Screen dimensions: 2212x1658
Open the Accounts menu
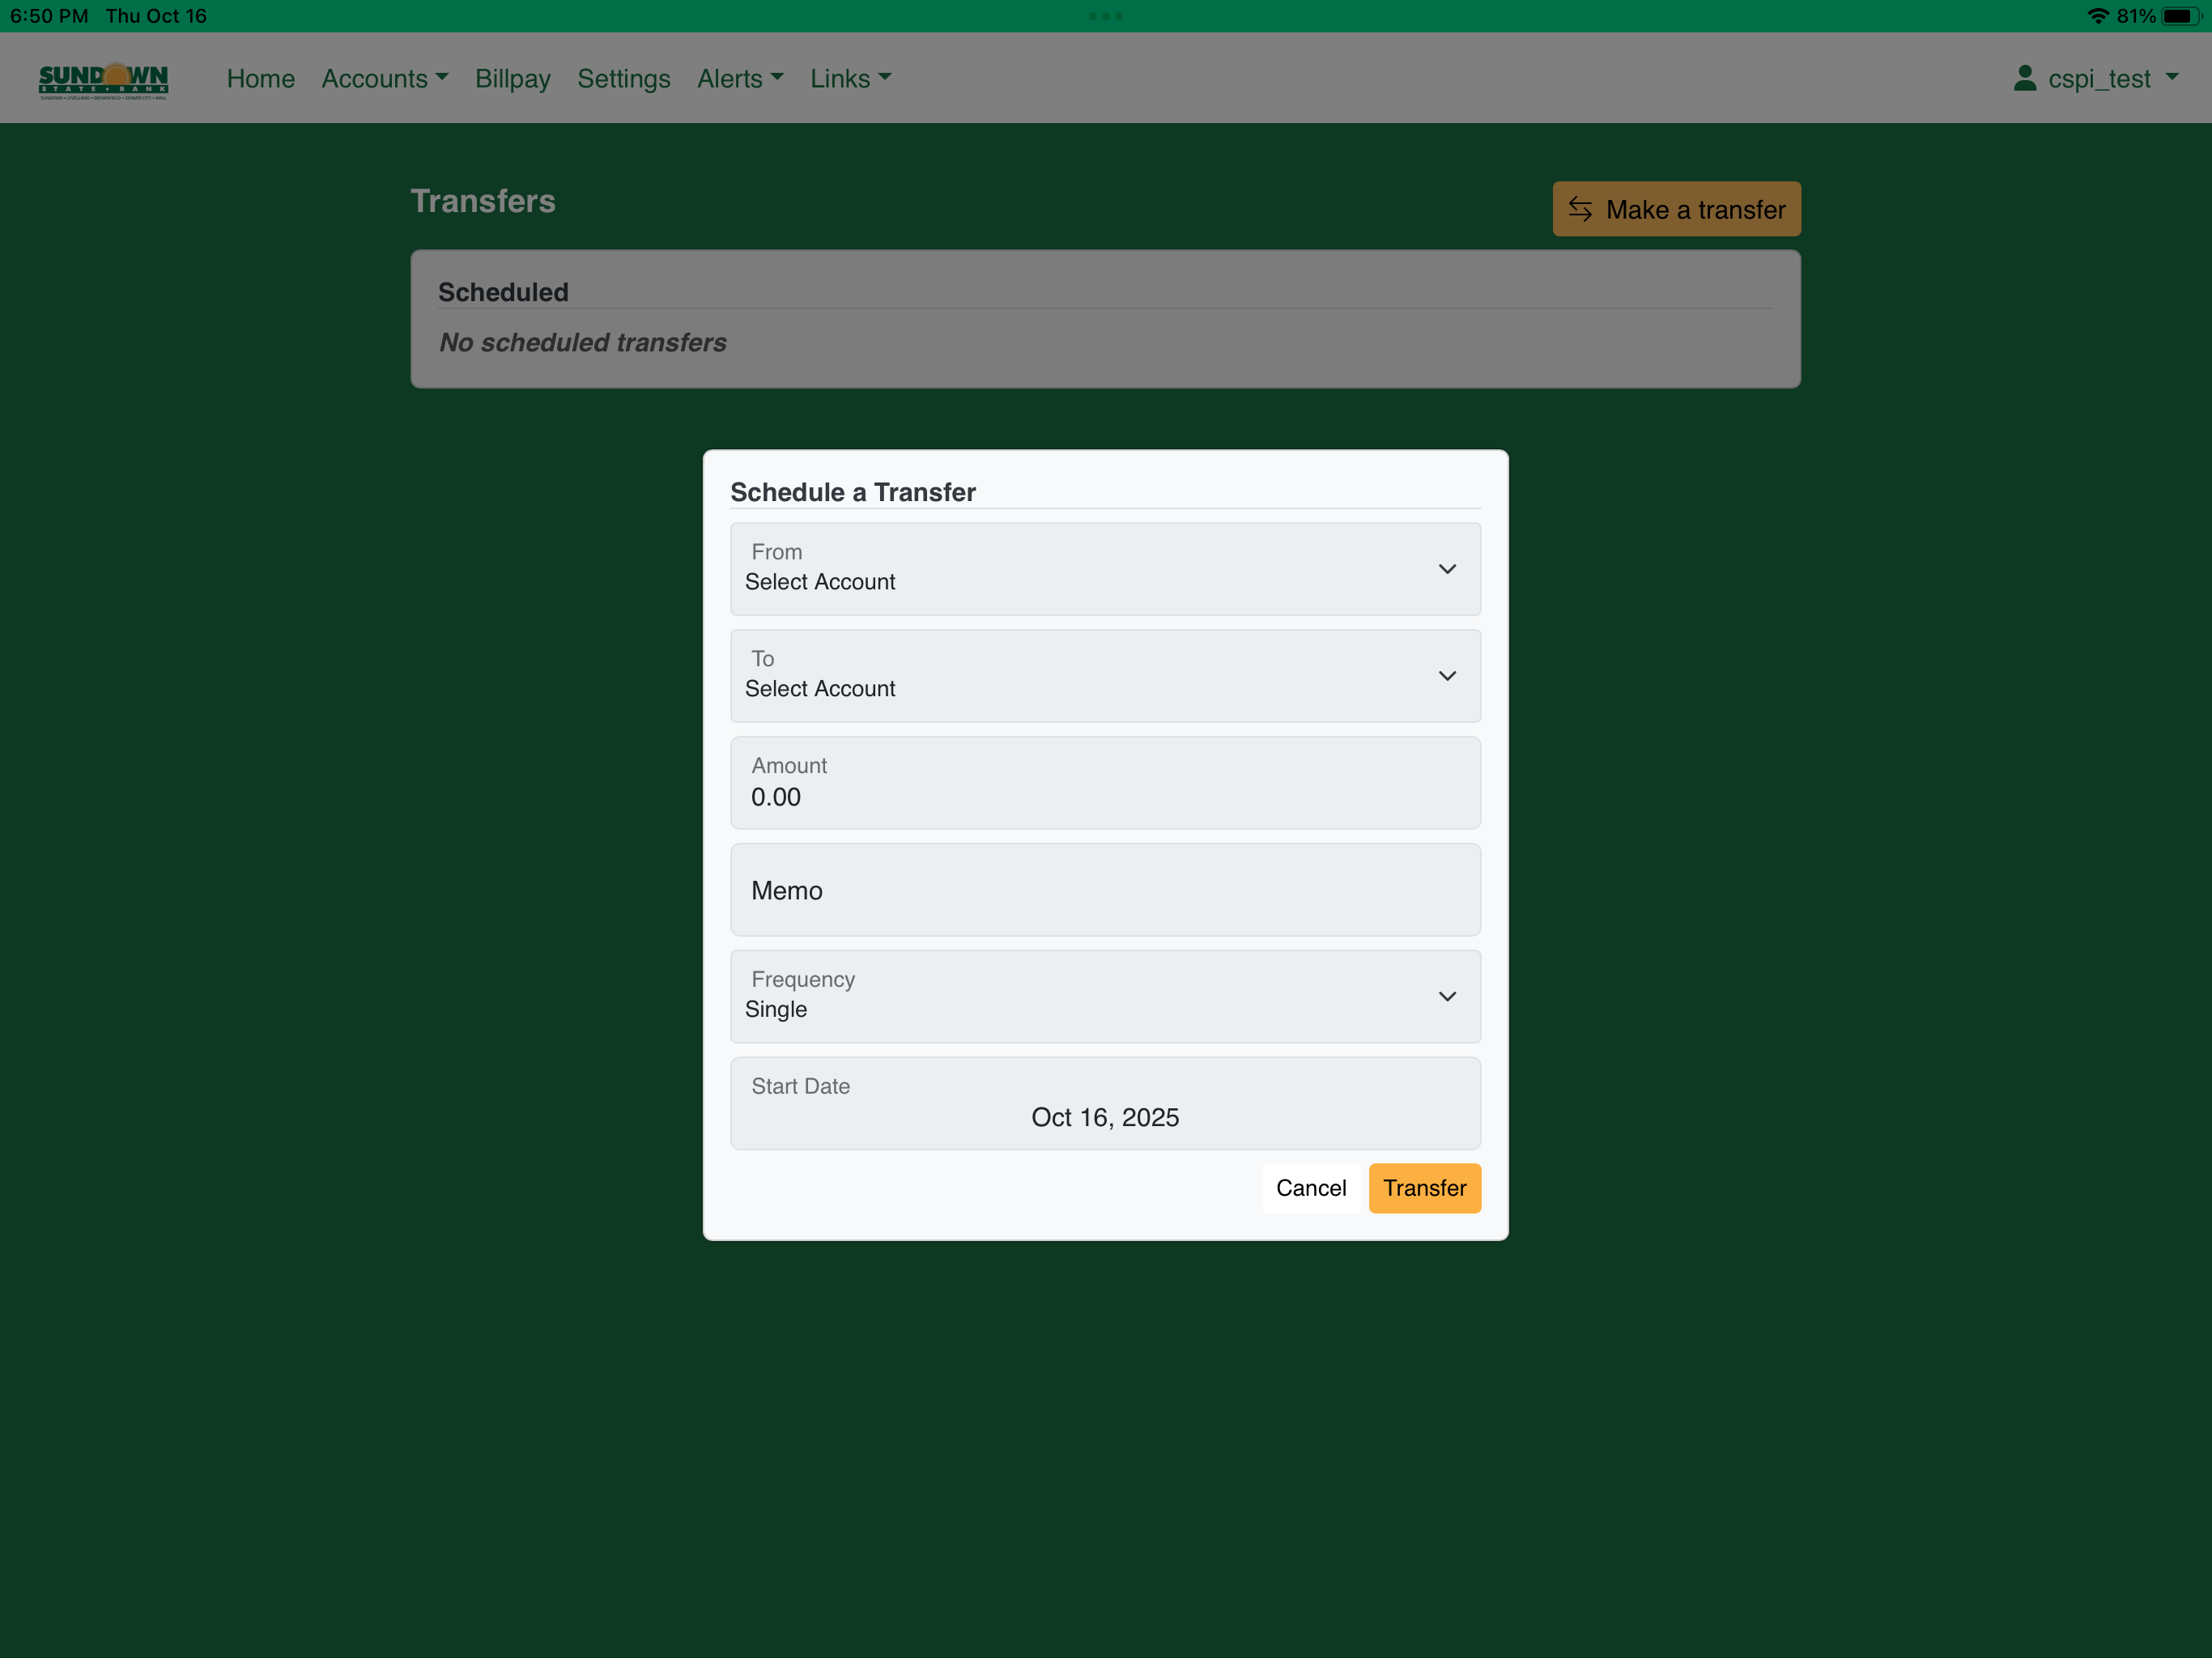[385, 78]
